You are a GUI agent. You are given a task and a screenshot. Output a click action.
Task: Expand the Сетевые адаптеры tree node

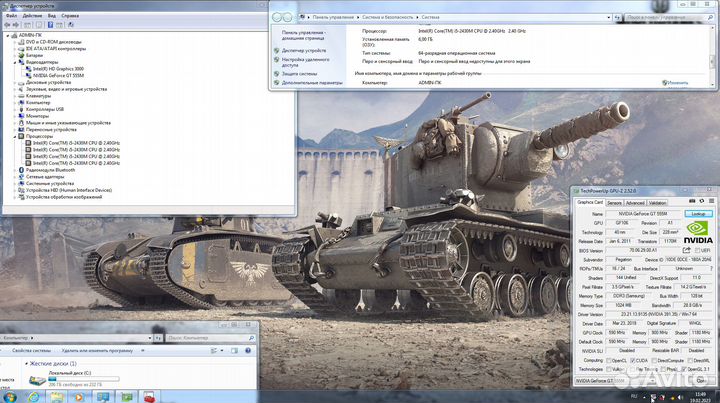pyautogui.click(x=16, y=177)
